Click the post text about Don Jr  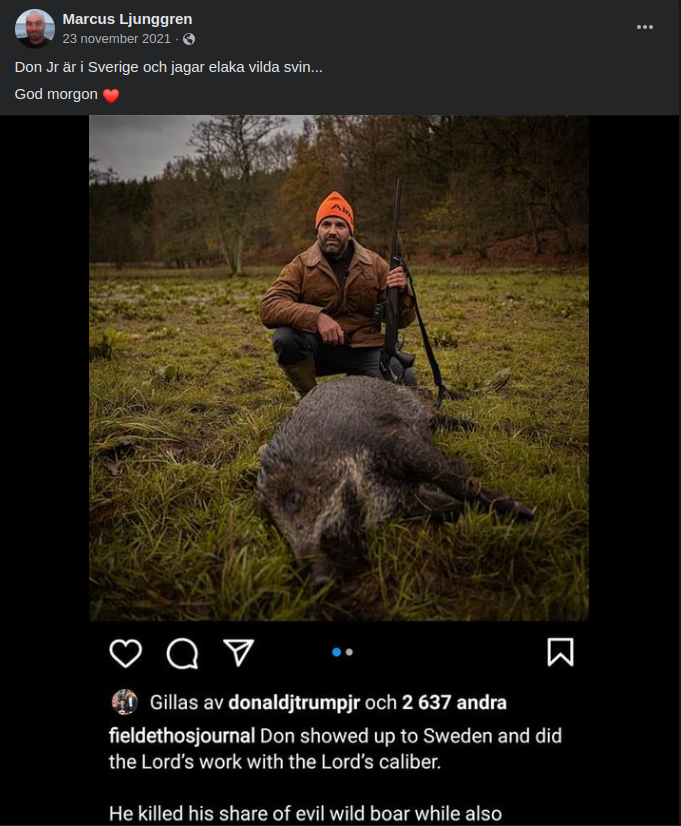pyautogui.click(x=170, y=68)
